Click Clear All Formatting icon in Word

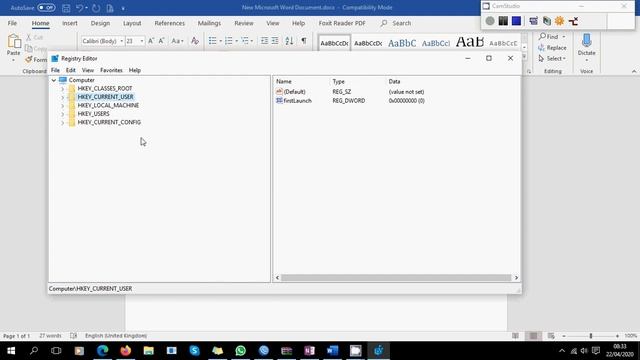coord(195,41)
